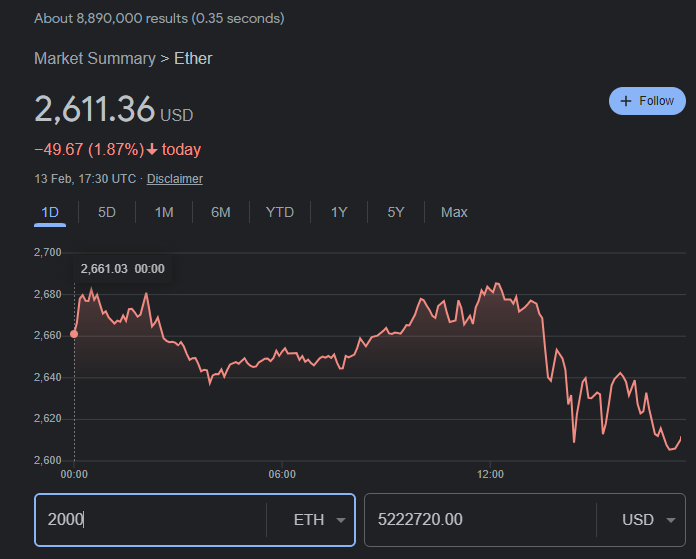The width and height of the screenshot is (696, 559).
Task: Click the 2,611.36 USD price value
Action: tap(95, 109)
